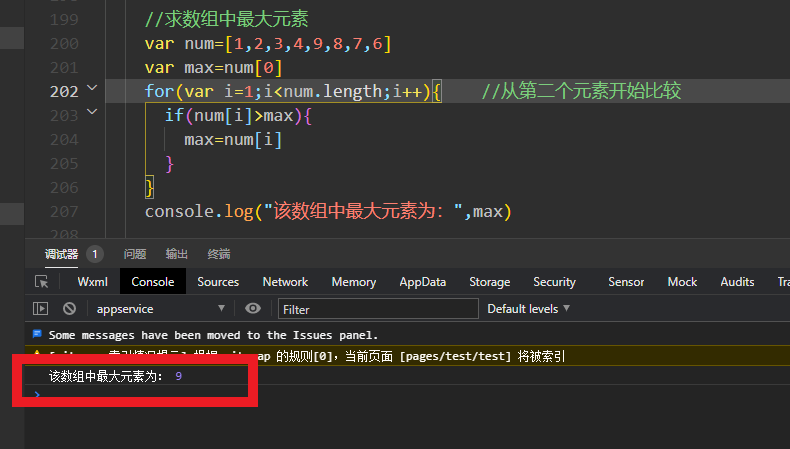Open the Default levels dropdown
The width and height of the screenshot is (790, 449).
click(x=529, y=308)
